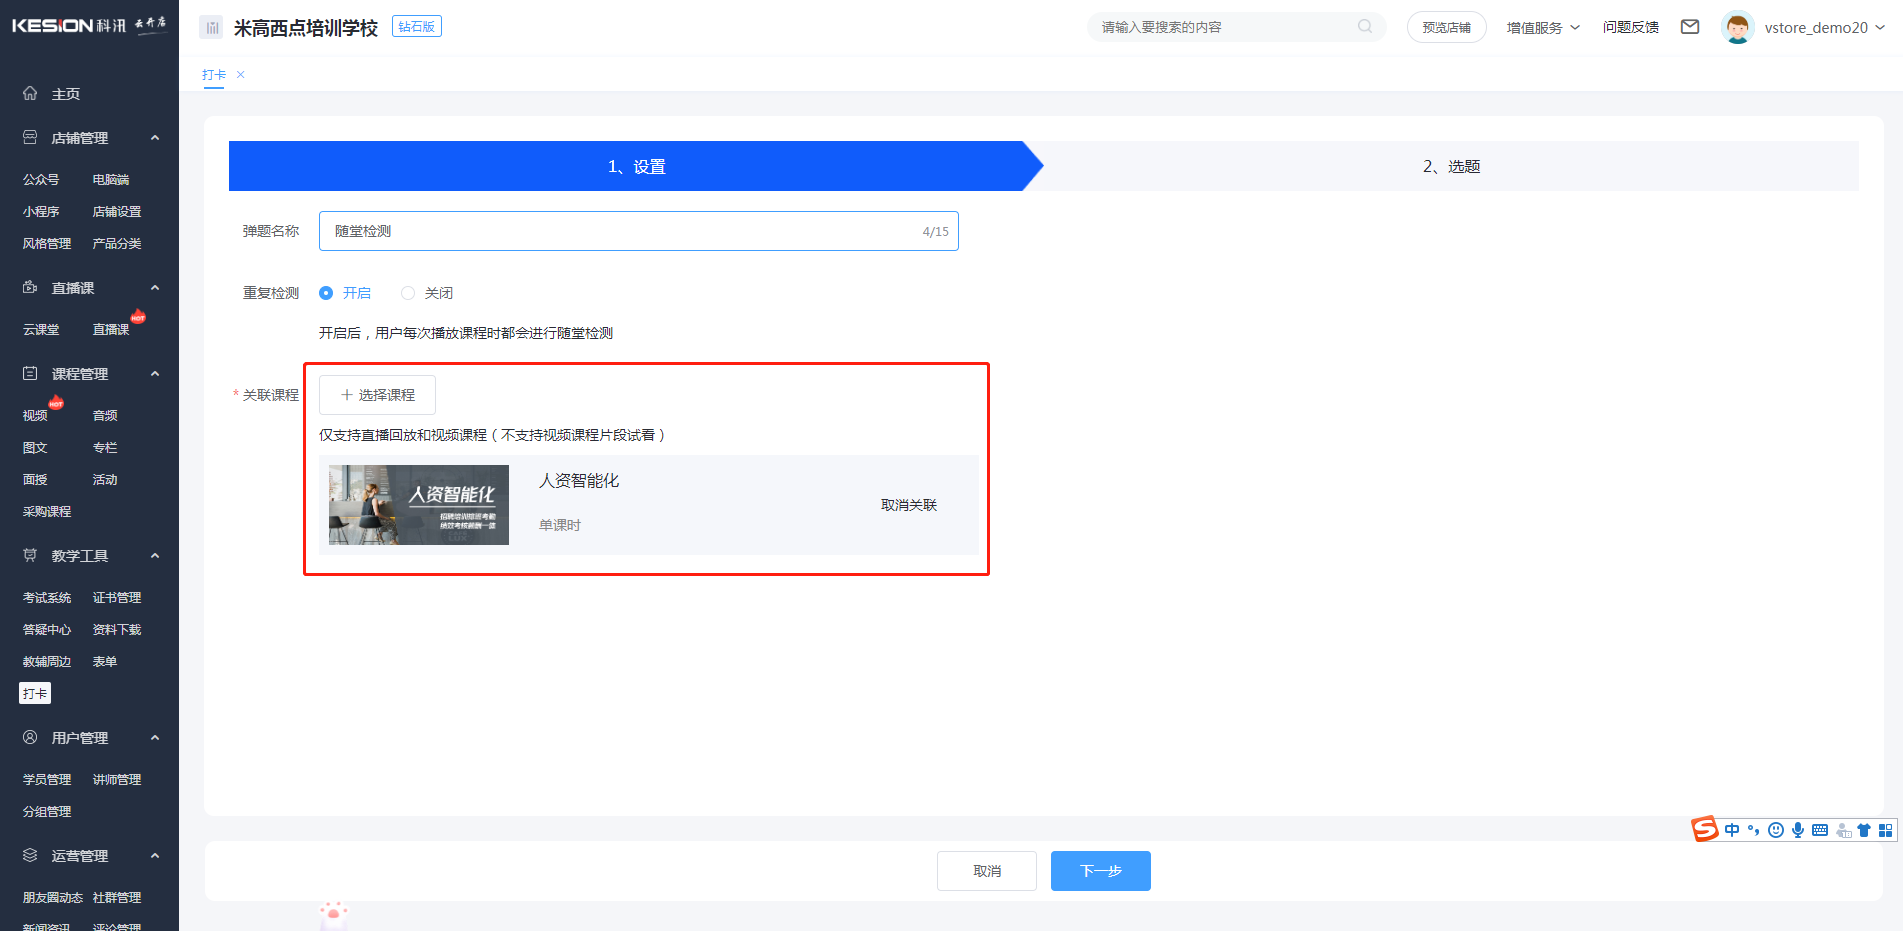Click the search magnifier icon
The width and height of the screenshot is (1903, 931).
(1364, 27)
